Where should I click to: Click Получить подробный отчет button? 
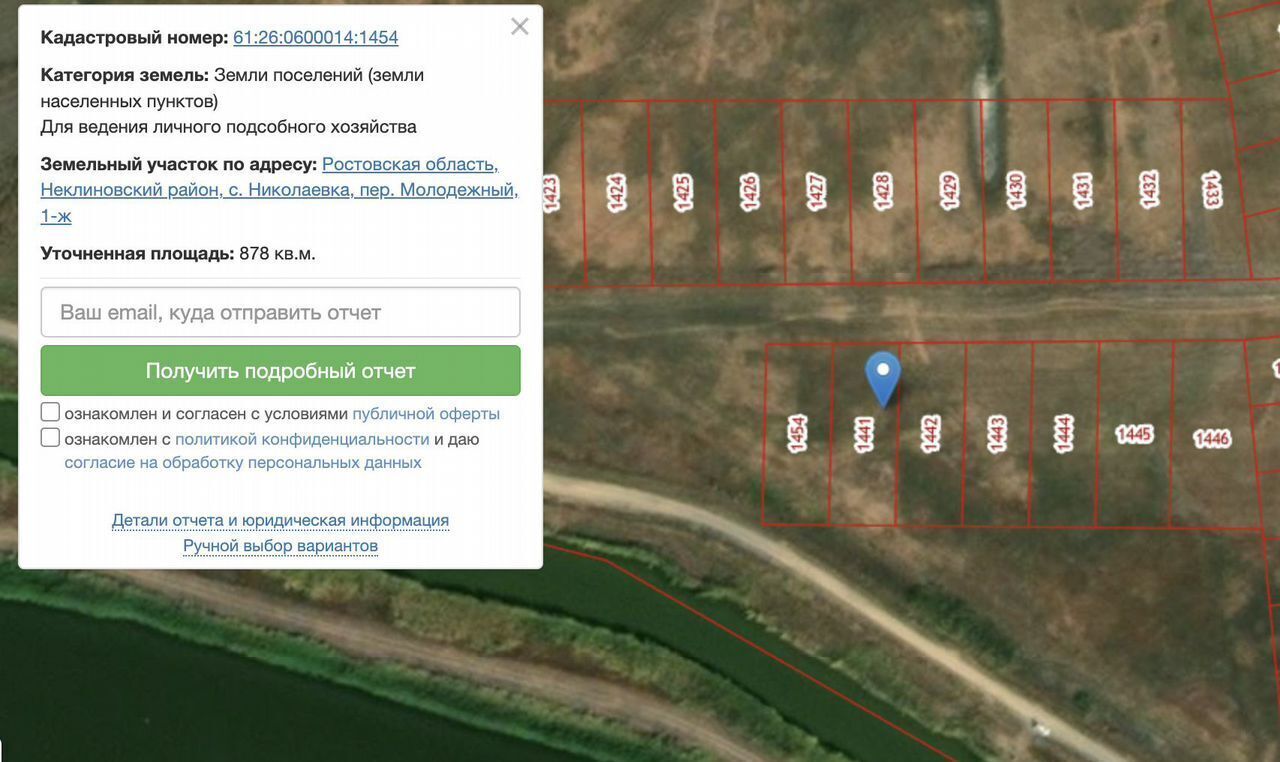pyautogui.click(x=280, y=370)
